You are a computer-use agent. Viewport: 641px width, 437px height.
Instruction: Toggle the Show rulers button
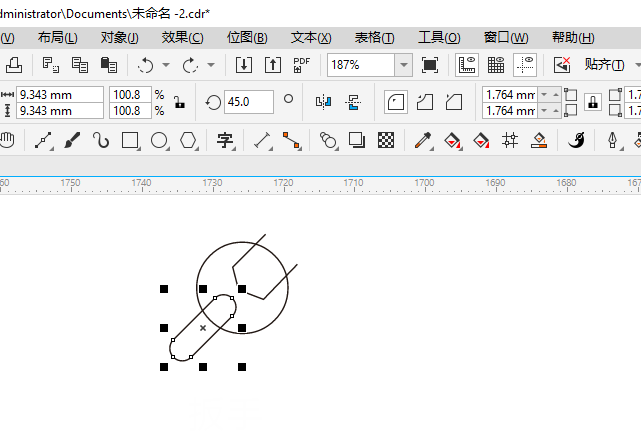pyautogui.click(x=467, y=65)
